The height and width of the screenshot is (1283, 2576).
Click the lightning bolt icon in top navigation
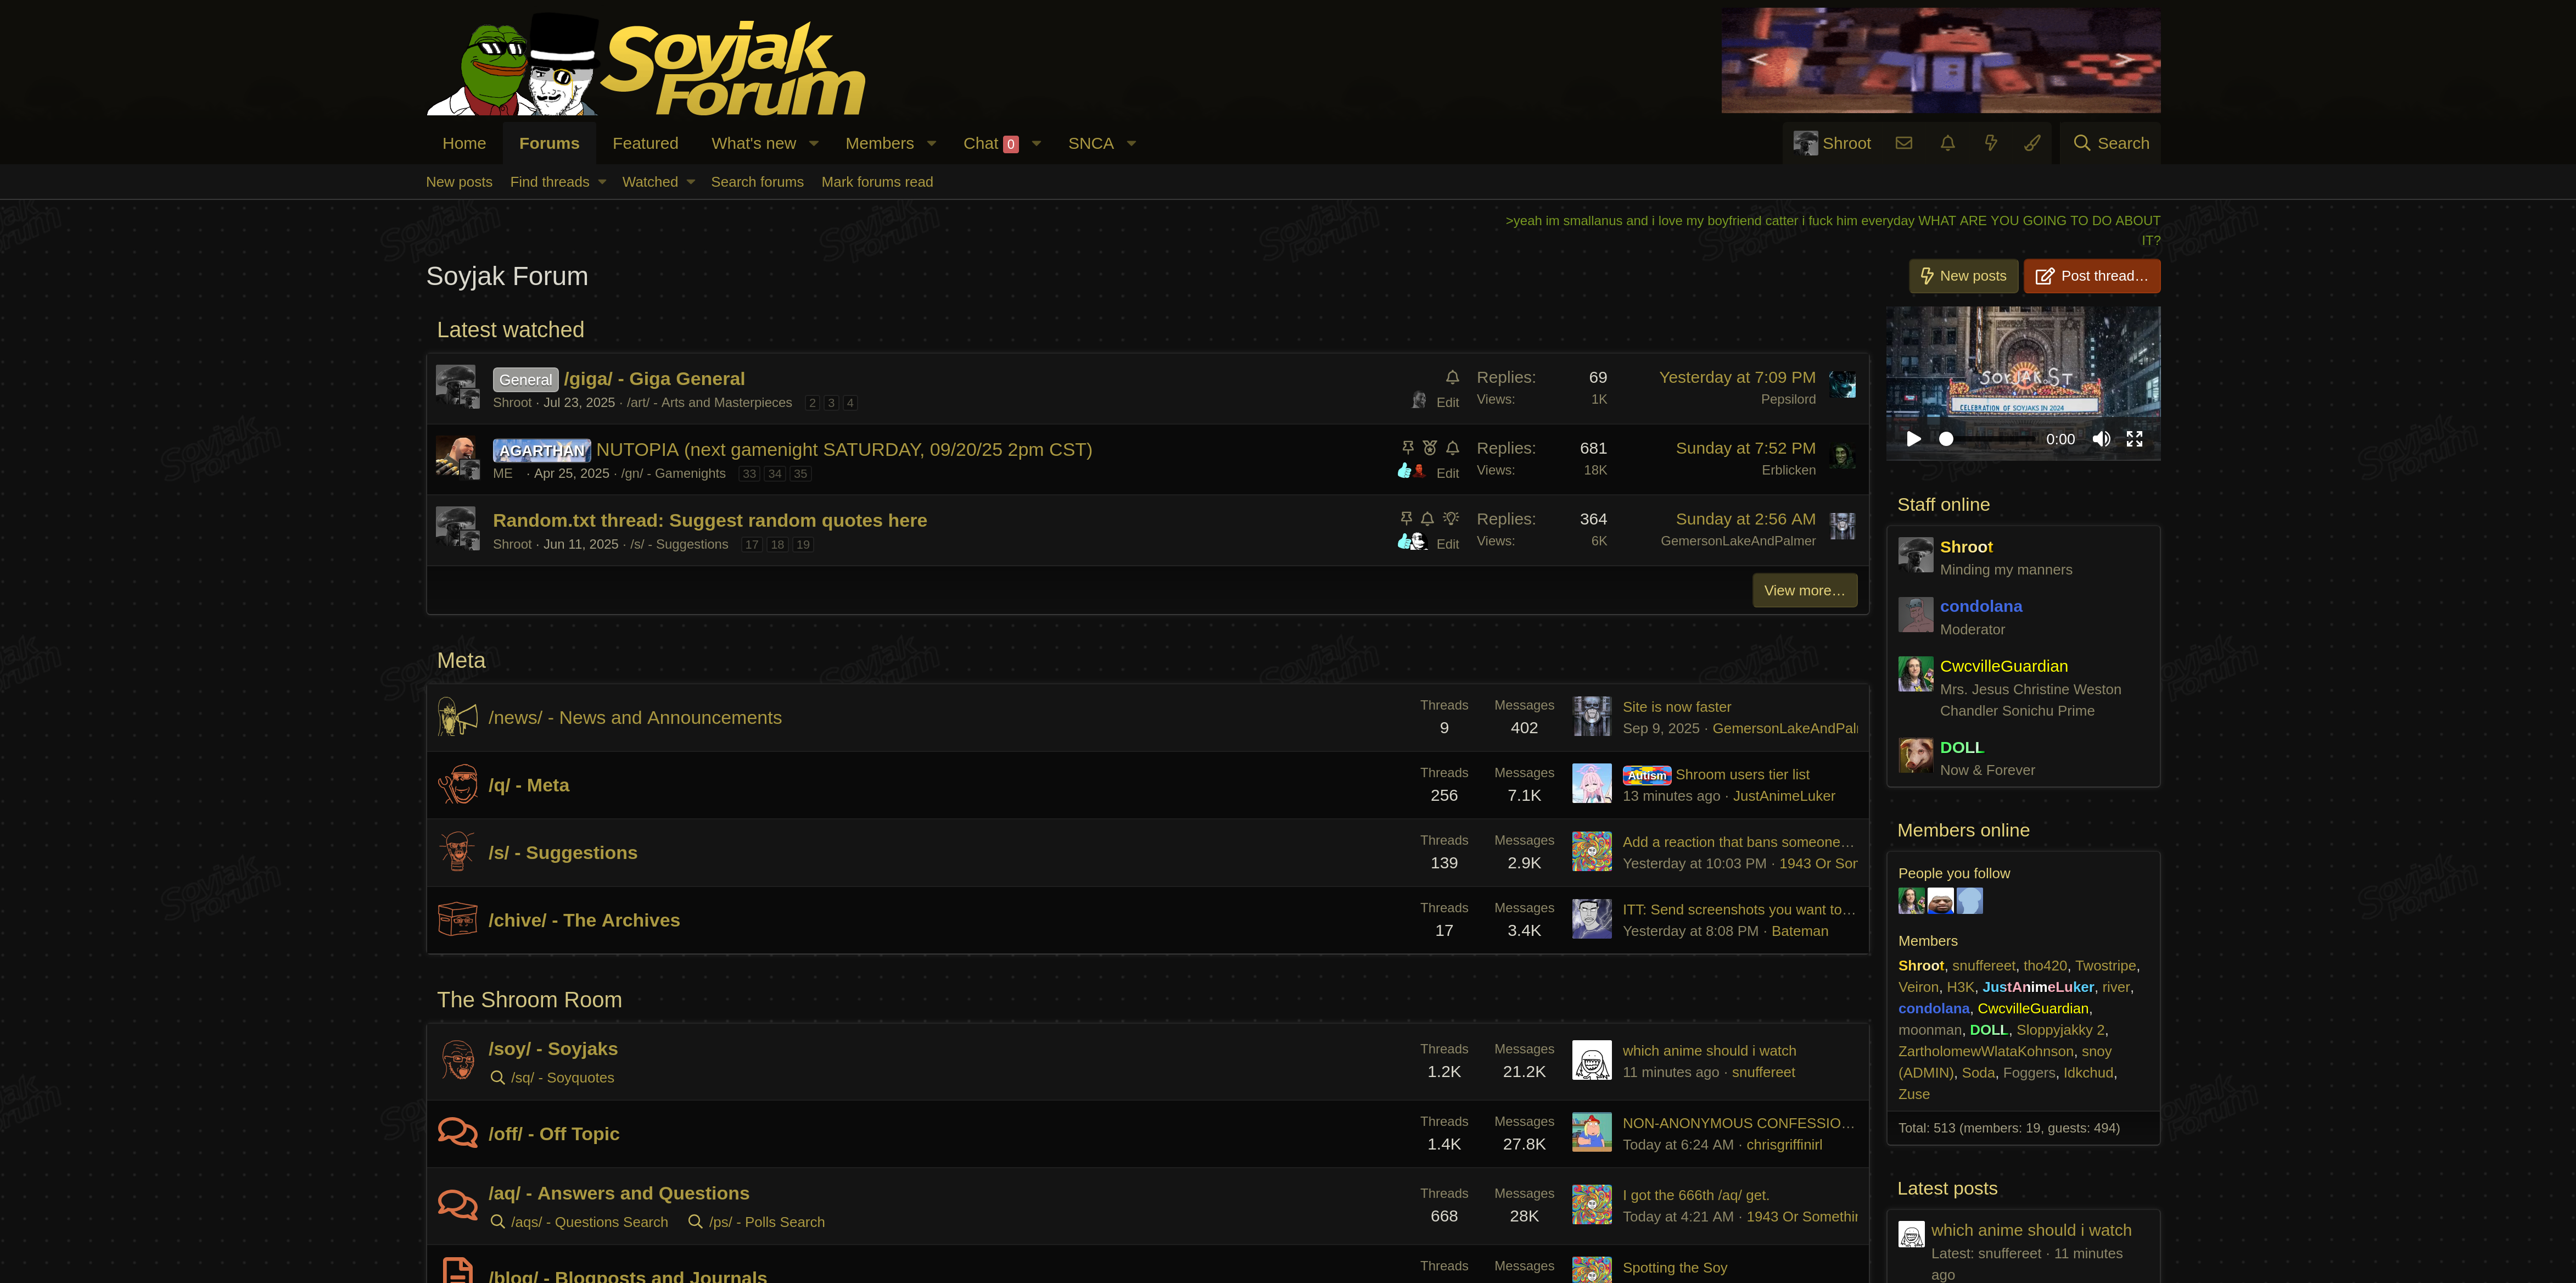1990,143
